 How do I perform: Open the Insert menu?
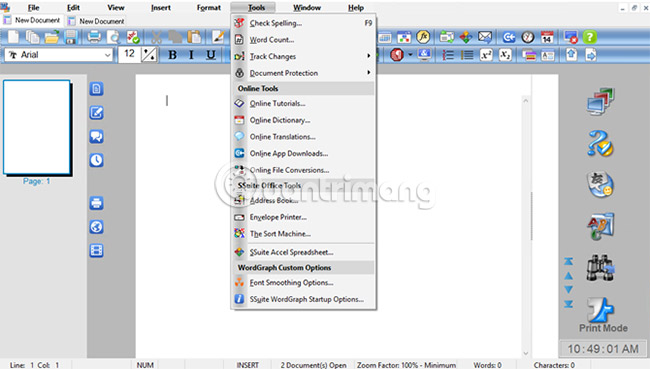(x=161, y=7)
